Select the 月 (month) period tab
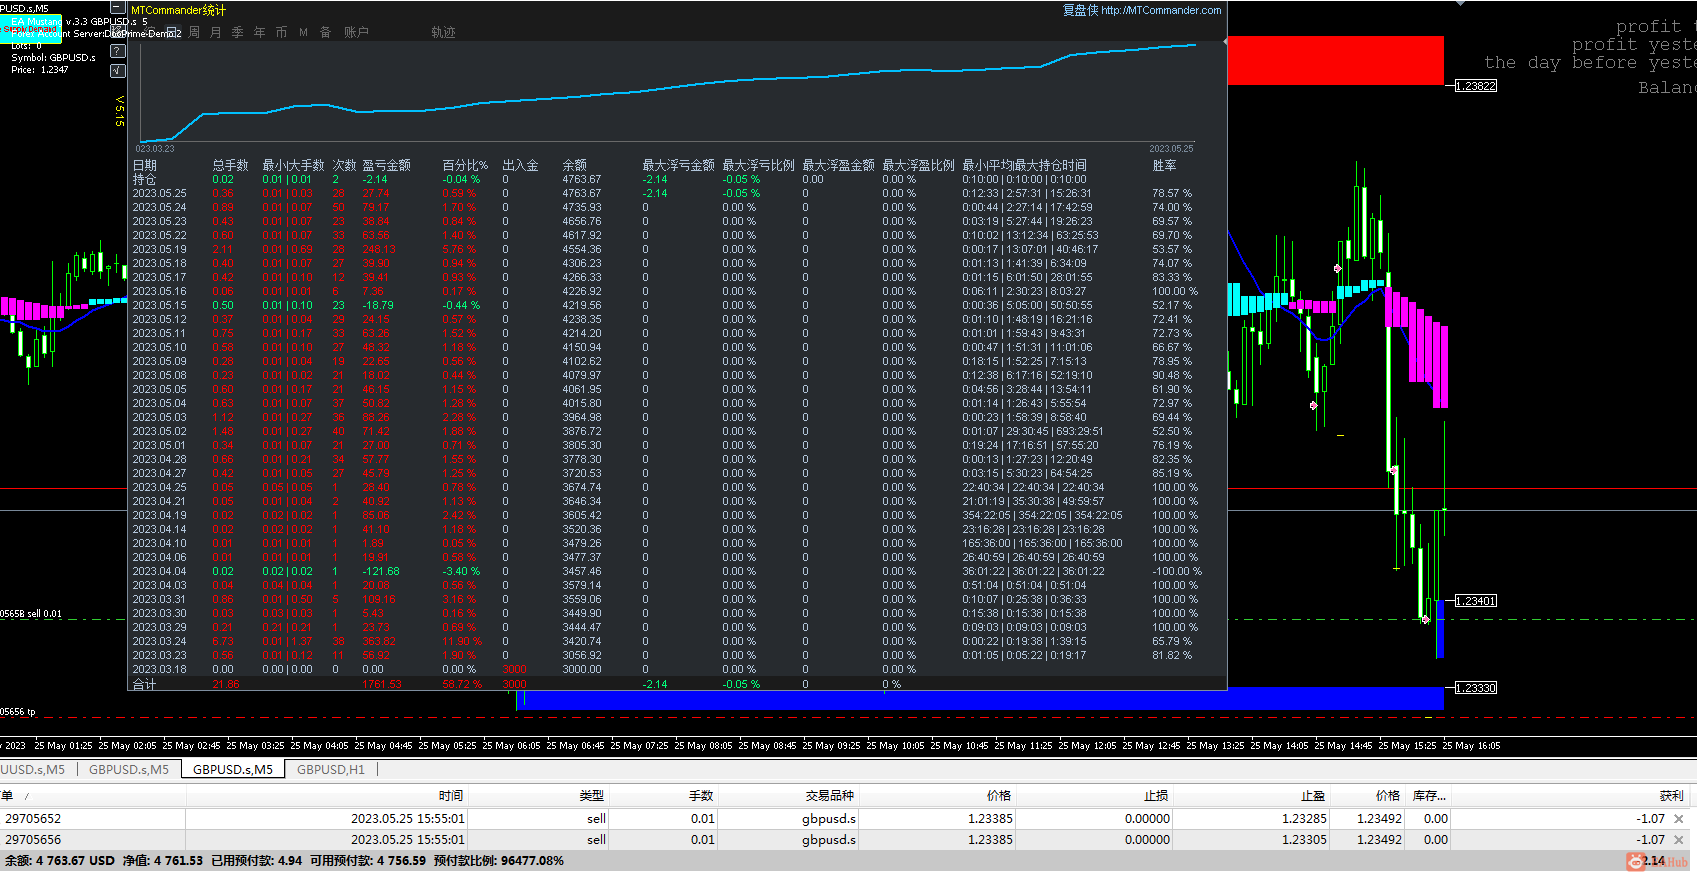The image size is (1697, 877). click(x=216, y=33)
